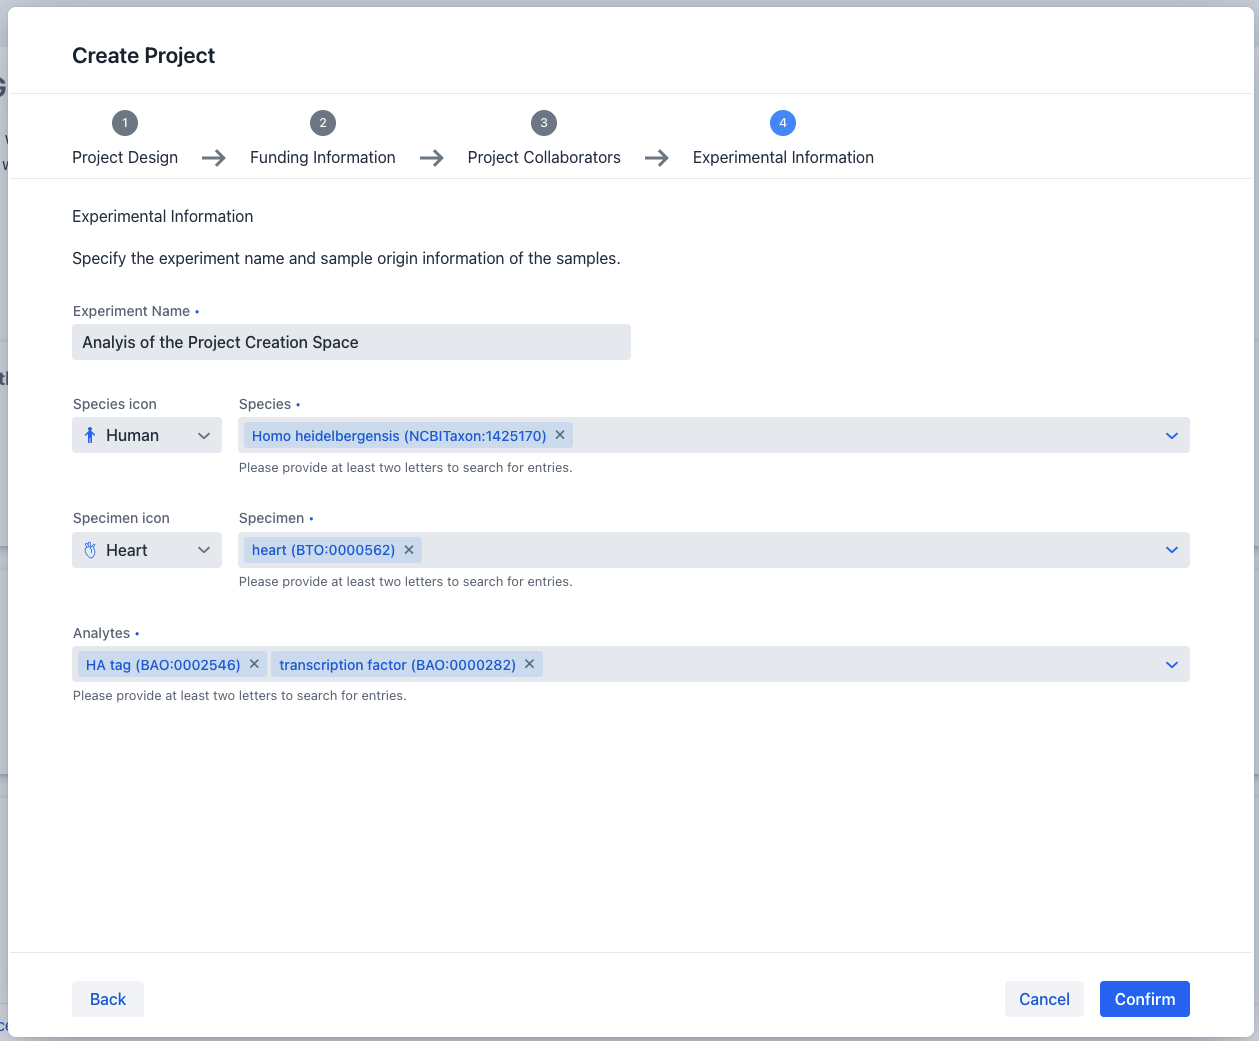Remove the heart specimen tag

409,550
